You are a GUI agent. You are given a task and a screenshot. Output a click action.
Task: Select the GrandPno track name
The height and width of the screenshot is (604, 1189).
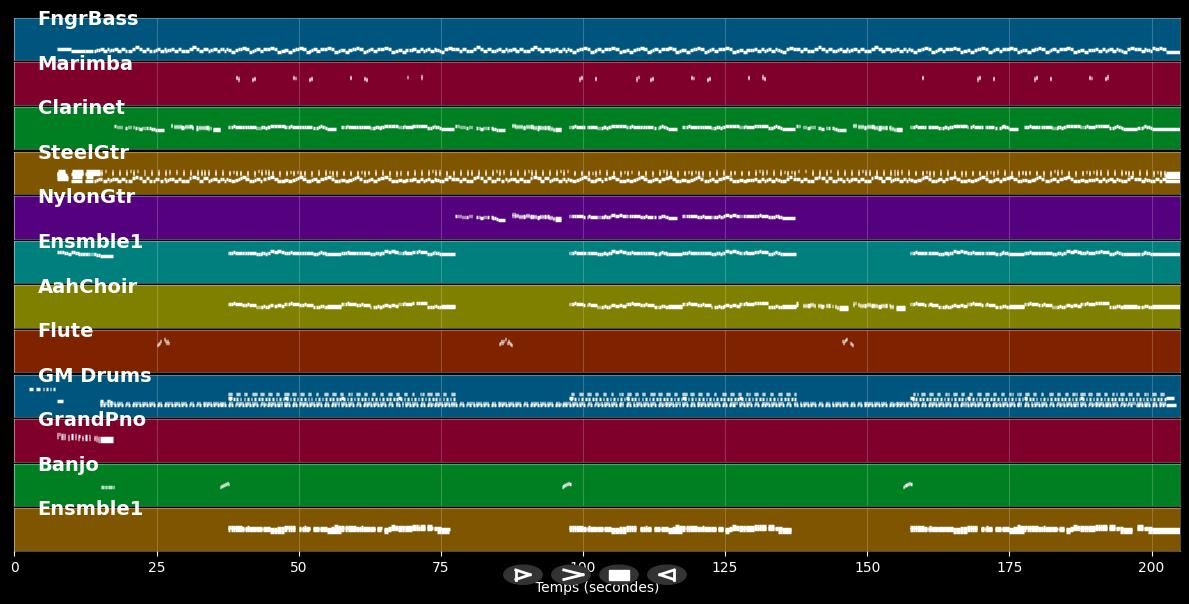coord(92,419)
